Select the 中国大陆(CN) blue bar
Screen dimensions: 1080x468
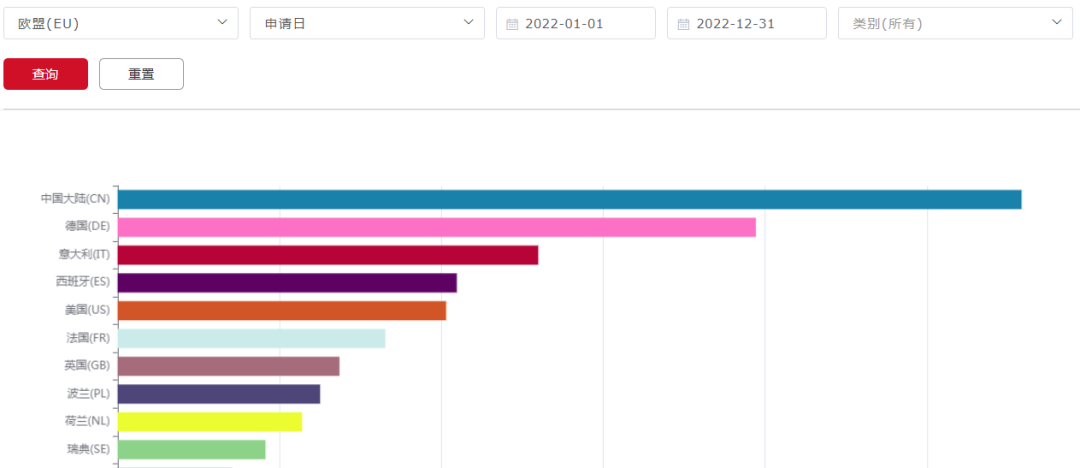pos(569,199)
